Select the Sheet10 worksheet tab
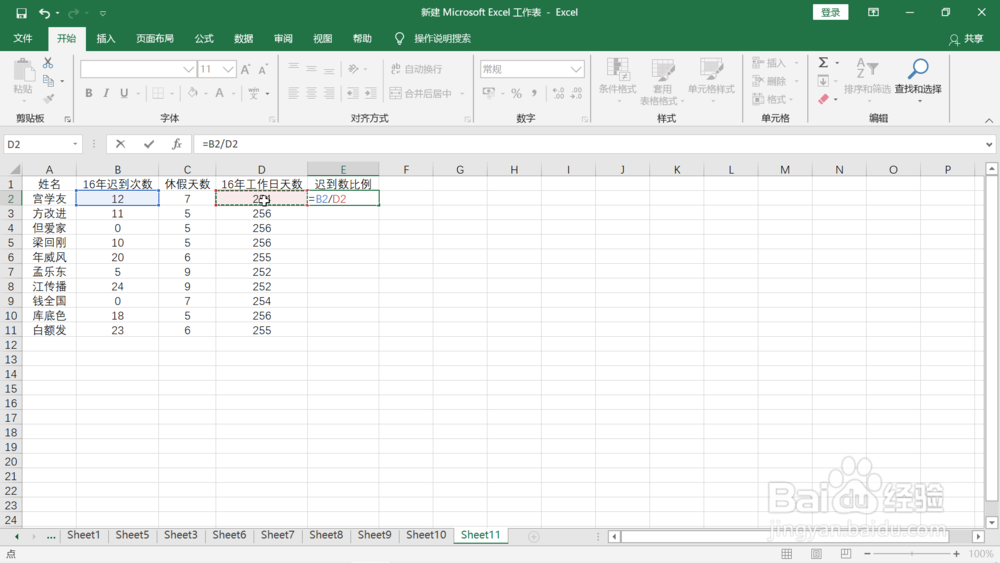Image resolution: width=1000 pixels, height=563 pixels. click(x=426, y=535)
